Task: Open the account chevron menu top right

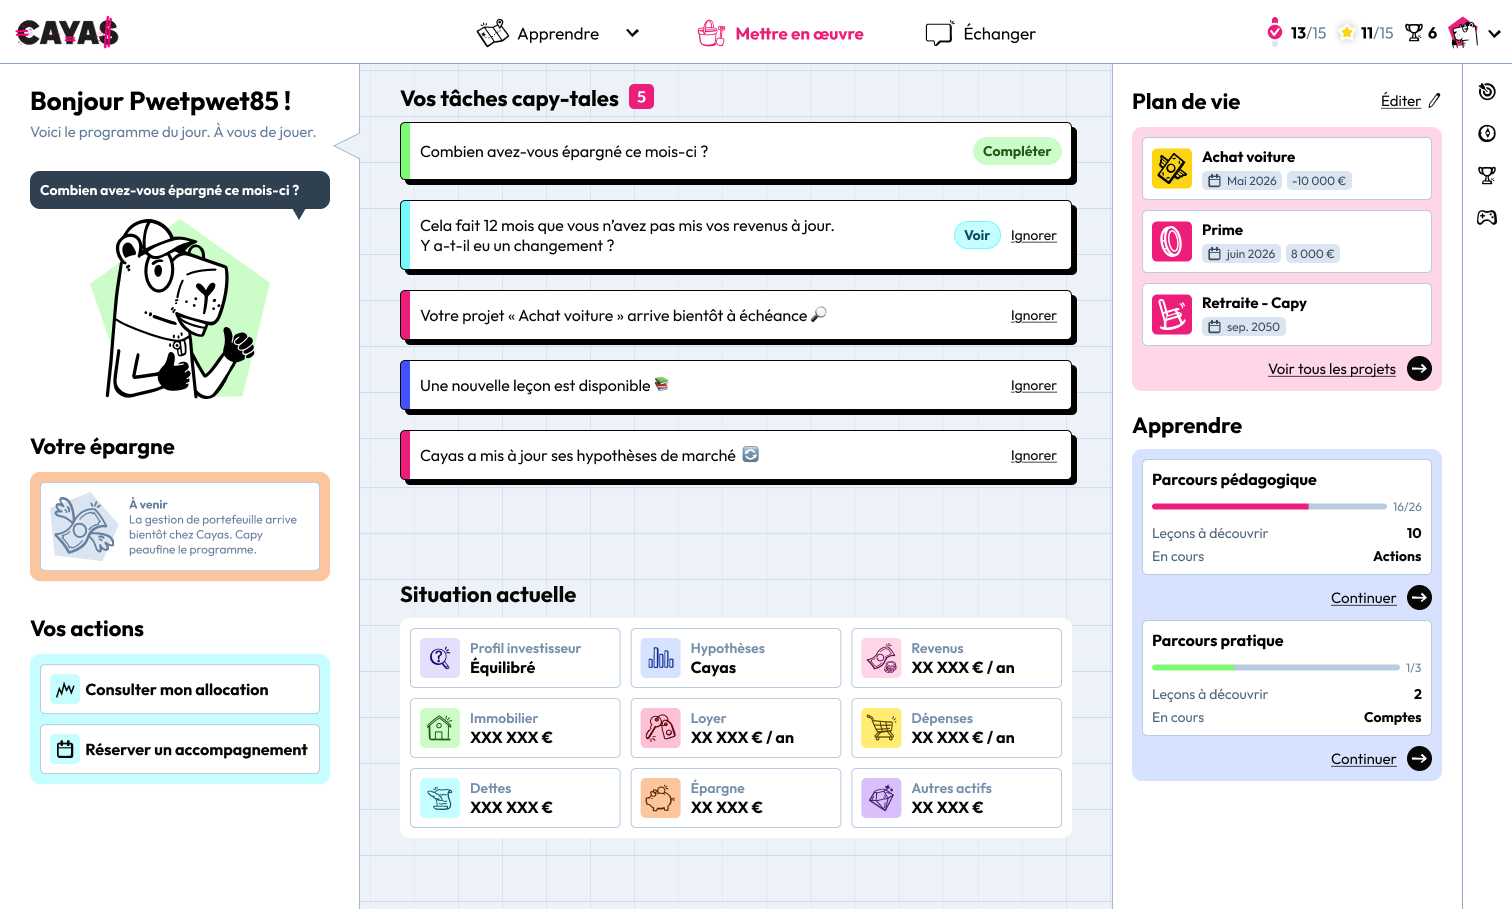Action: 1494,32
